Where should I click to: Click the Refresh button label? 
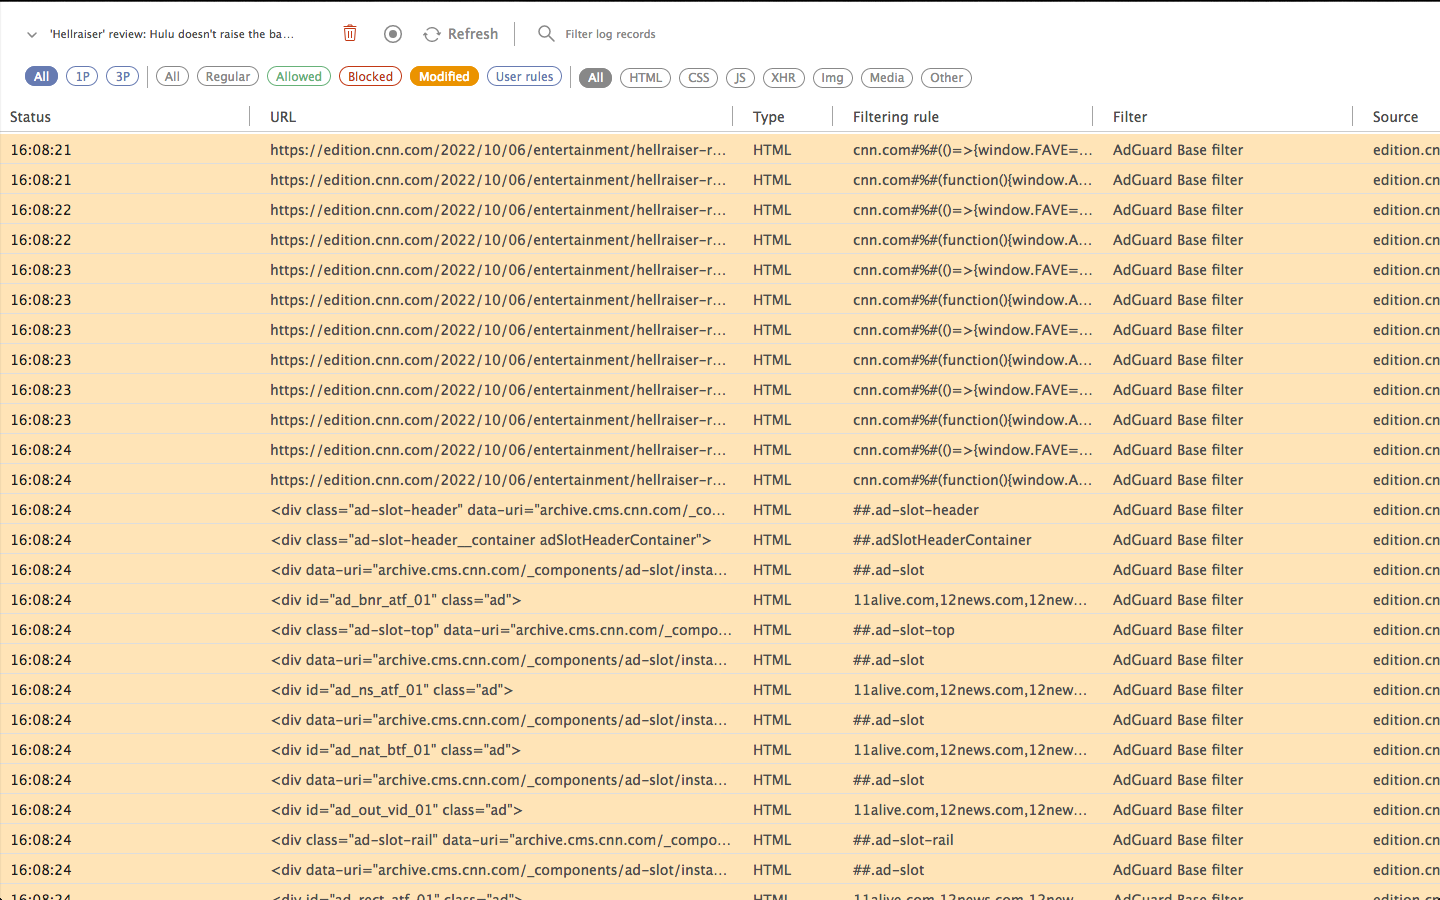[473, 34]
